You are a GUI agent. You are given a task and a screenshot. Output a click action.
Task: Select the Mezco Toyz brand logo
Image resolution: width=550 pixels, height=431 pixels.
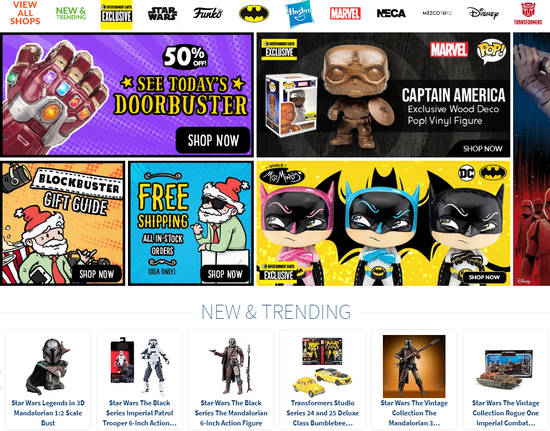437,13
